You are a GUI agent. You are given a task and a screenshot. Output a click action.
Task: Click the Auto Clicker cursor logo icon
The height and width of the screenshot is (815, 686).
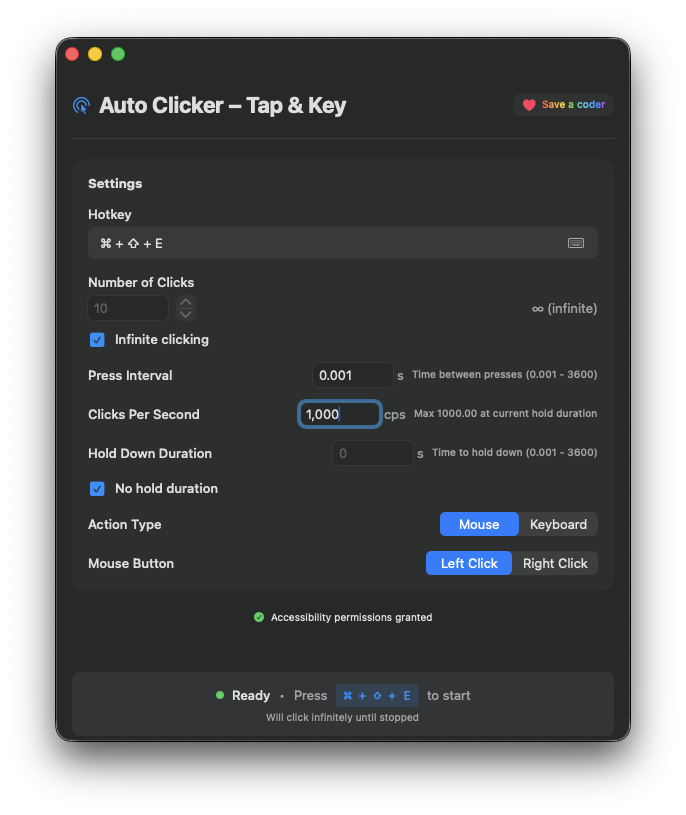(79, 105)
